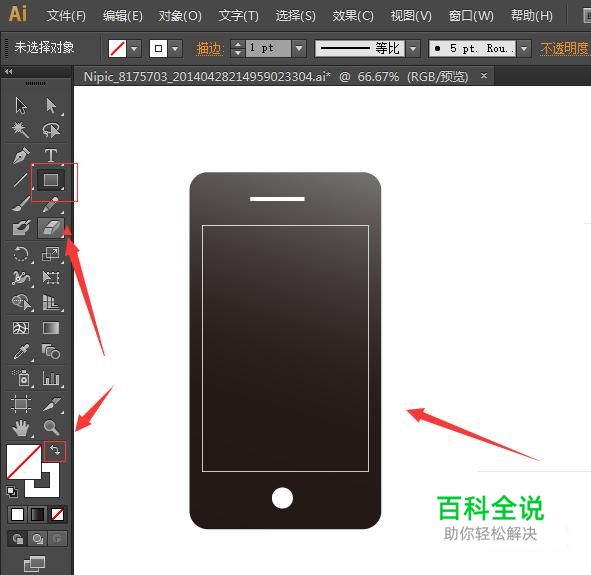Viewport: 591px width, 575px height.
Task: Enable Draw Inside mode
Action: pos(57,539)
